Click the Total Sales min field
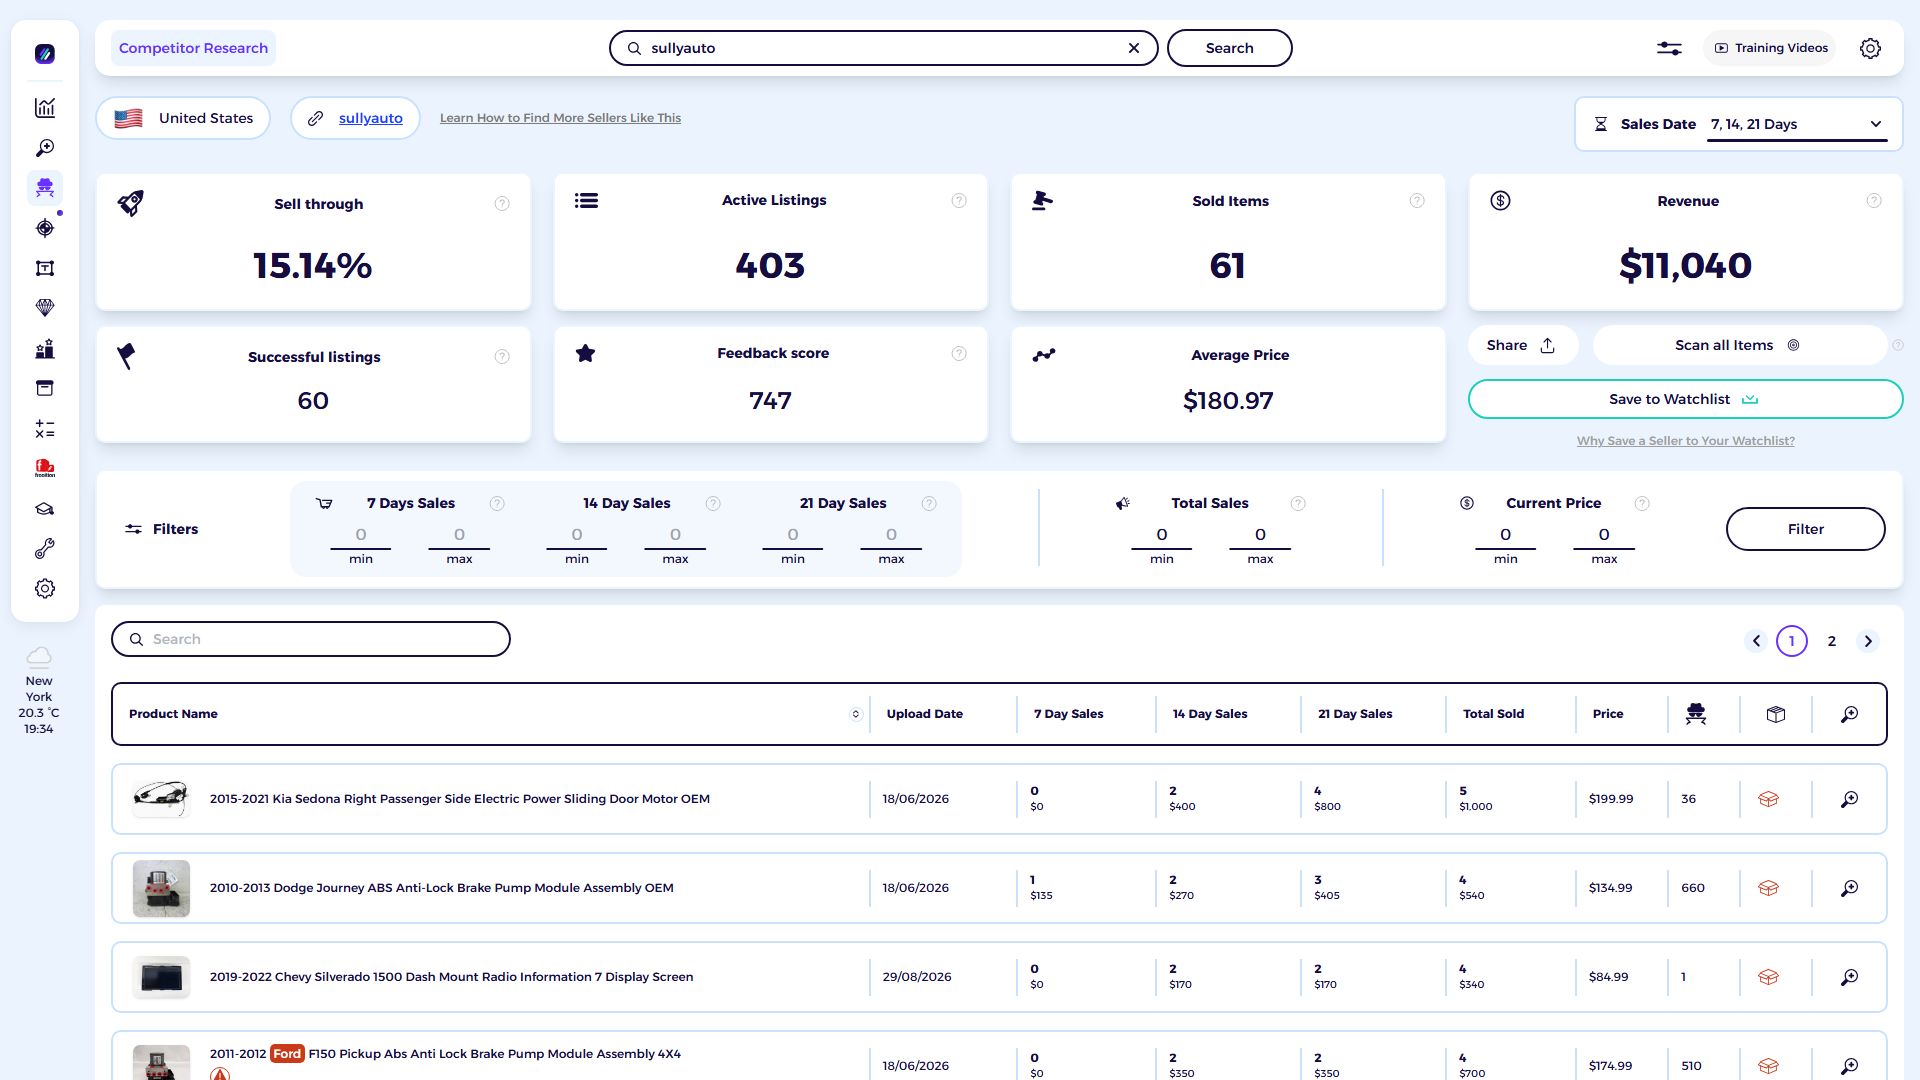 coord(1162,536)
